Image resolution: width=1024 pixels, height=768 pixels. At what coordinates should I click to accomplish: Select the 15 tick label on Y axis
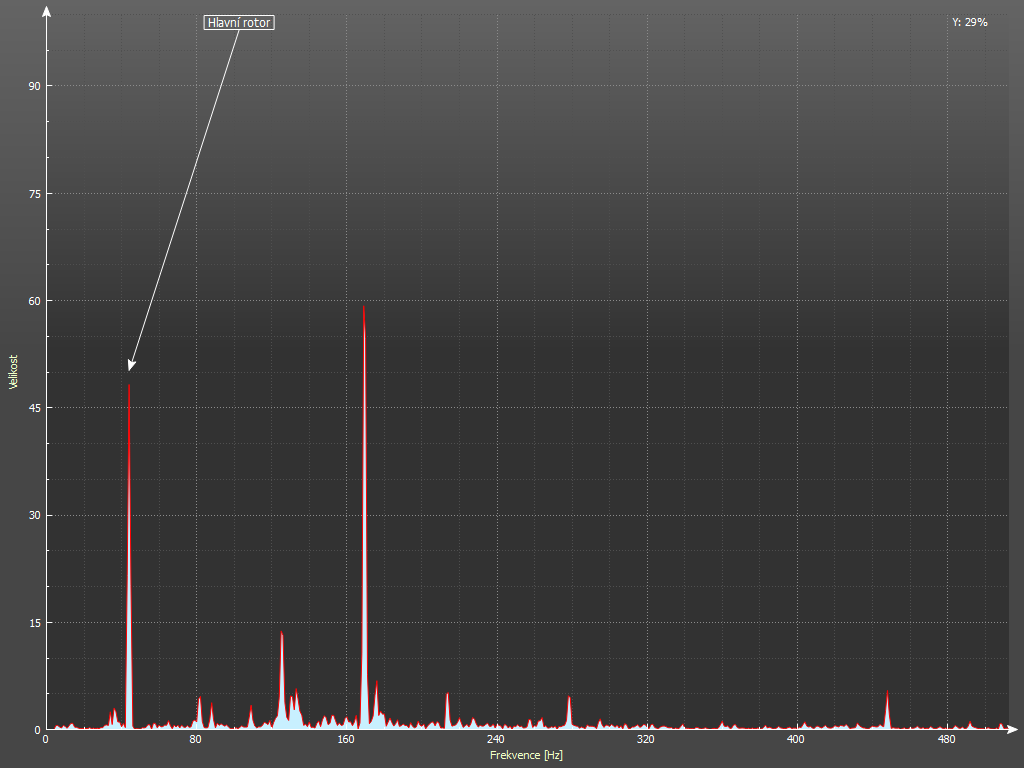tap(34, 623)
